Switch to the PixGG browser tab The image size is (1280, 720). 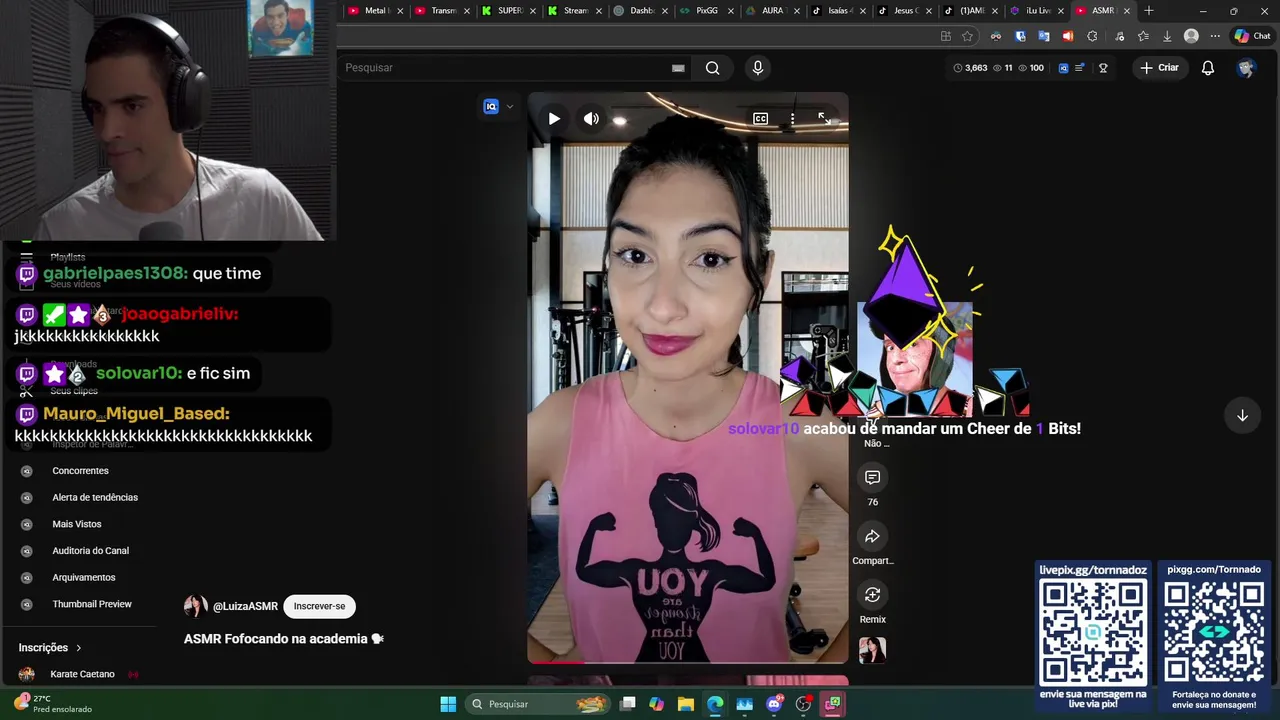[x=707, y=11]
